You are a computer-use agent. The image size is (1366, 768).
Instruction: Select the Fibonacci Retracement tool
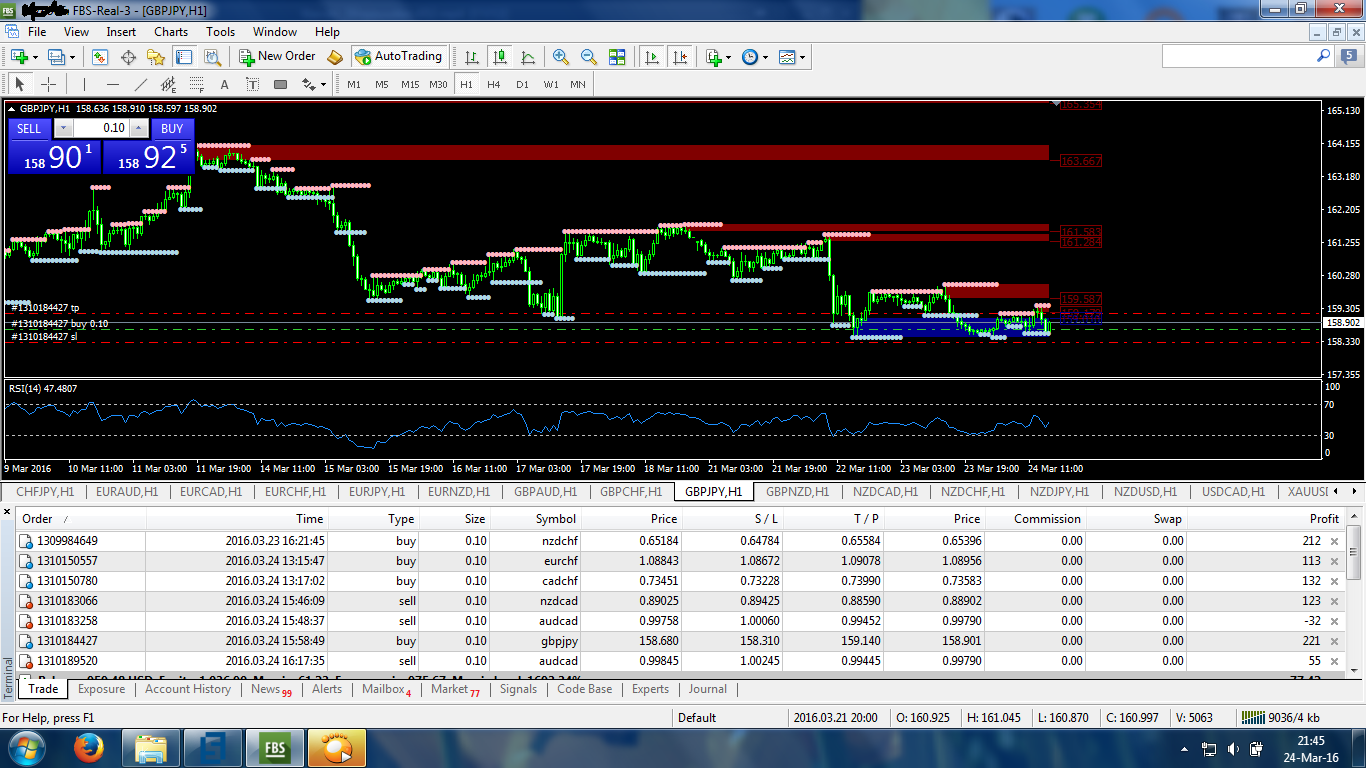click(x=197, y=84)
